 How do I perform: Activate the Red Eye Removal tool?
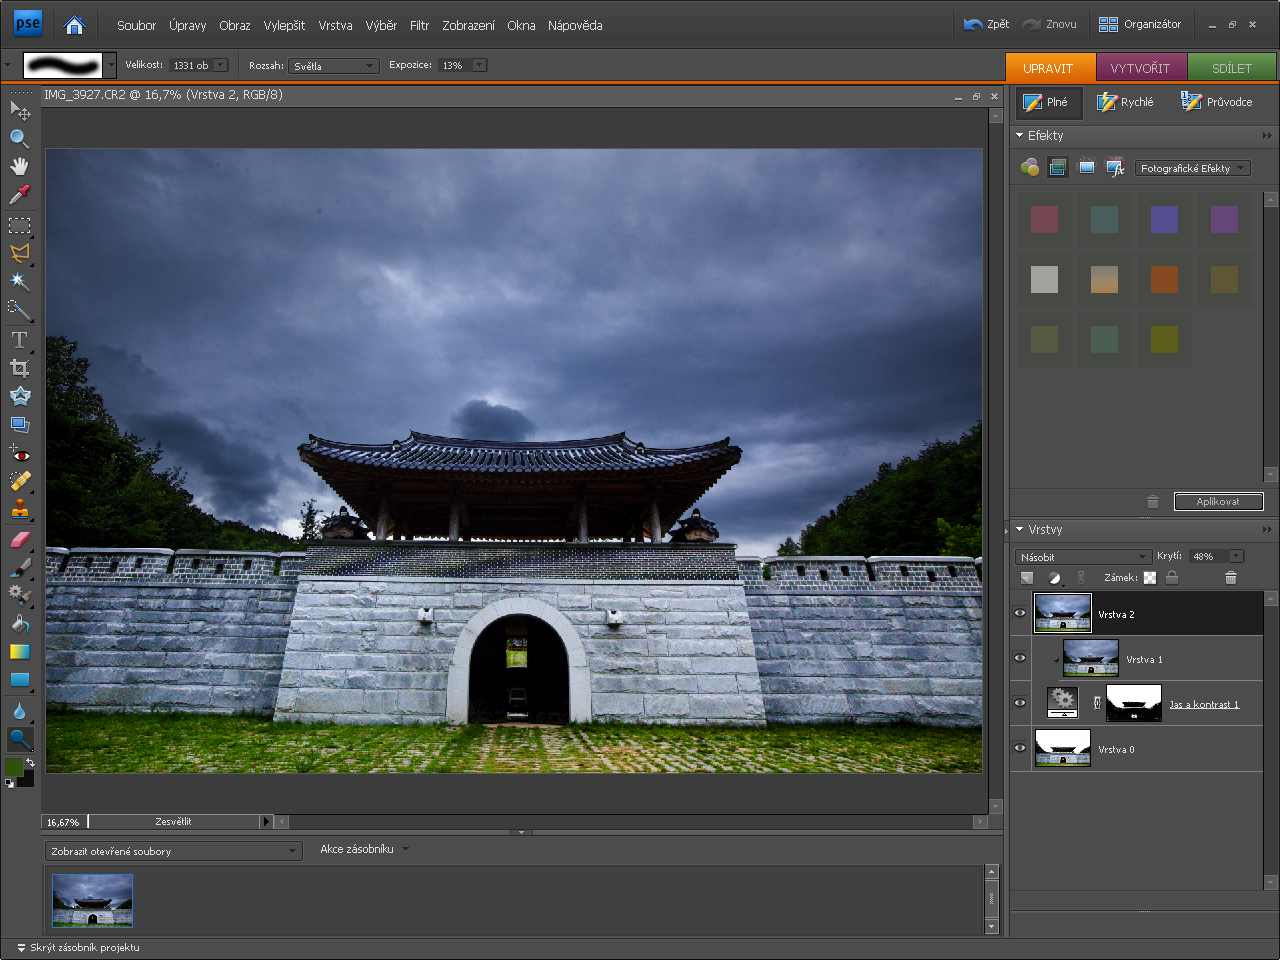click(19, 453)
